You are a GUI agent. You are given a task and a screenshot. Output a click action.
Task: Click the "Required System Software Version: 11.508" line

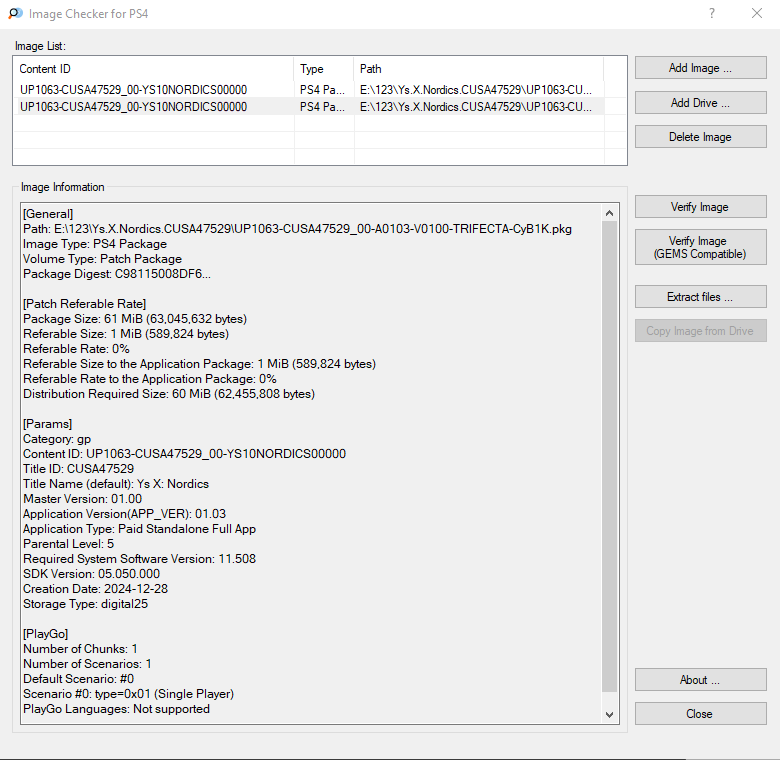(x=139, y=559)
